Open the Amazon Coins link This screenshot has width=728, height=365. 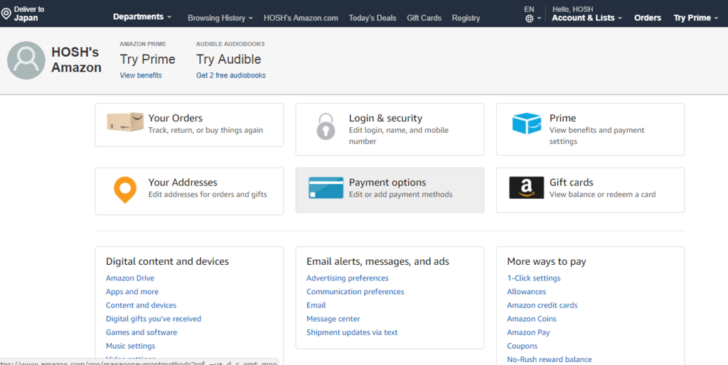[x=532, y=319]
